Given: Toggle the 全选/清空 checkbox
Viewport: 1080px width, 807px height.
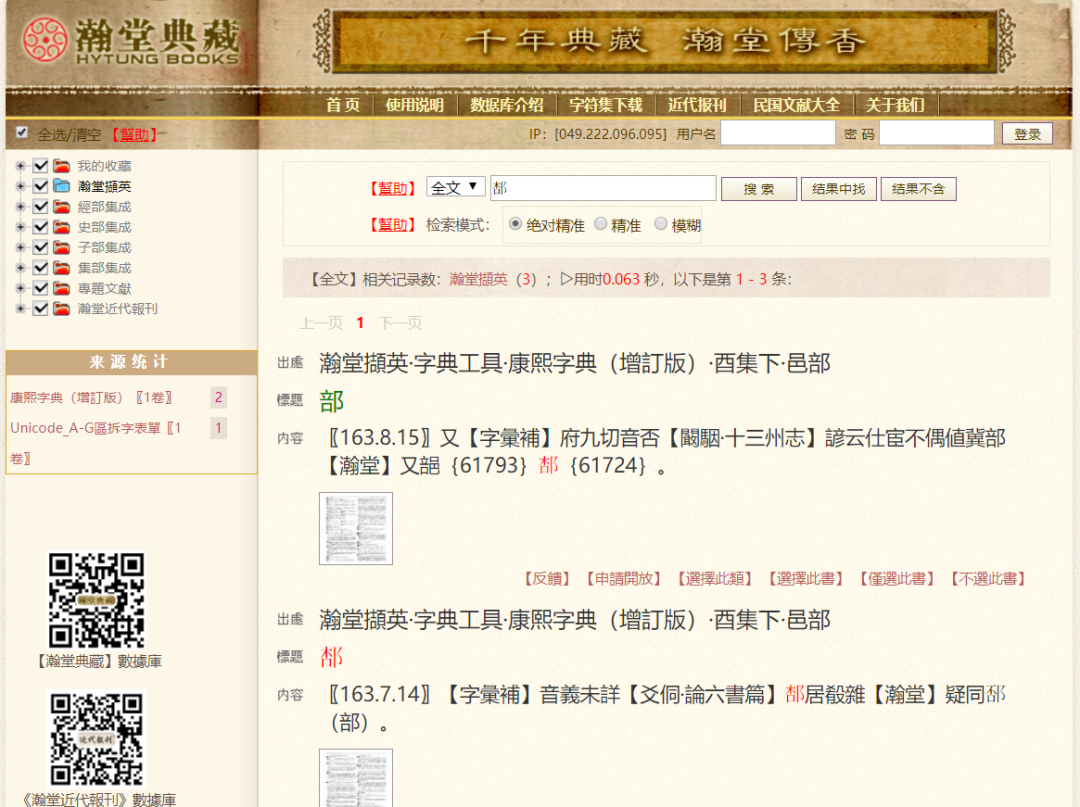Looking at the screenshot, I should (x=22, y=132).
